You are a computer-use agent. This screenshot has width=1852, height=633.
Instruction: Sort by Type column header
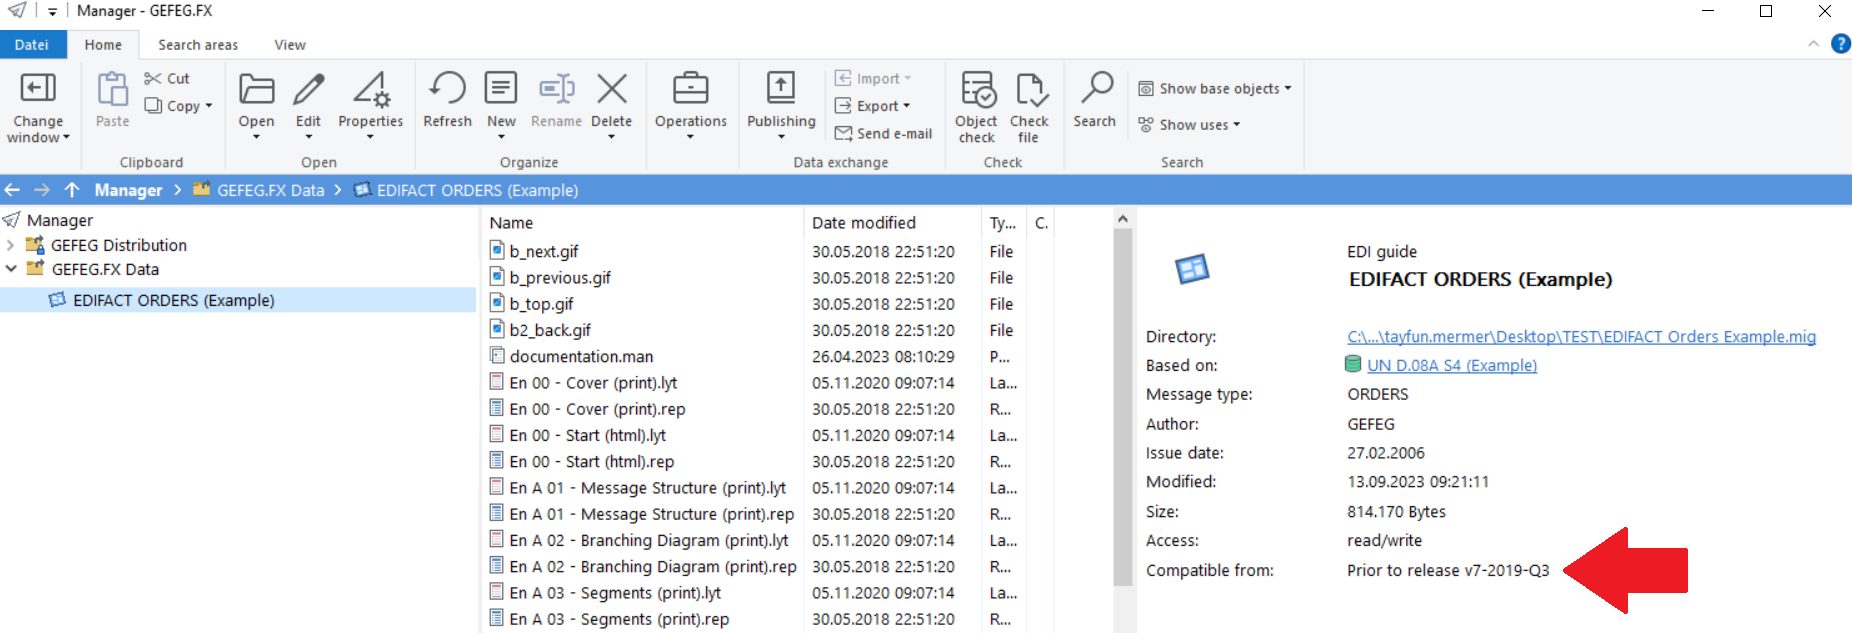tap(1003, 222)
